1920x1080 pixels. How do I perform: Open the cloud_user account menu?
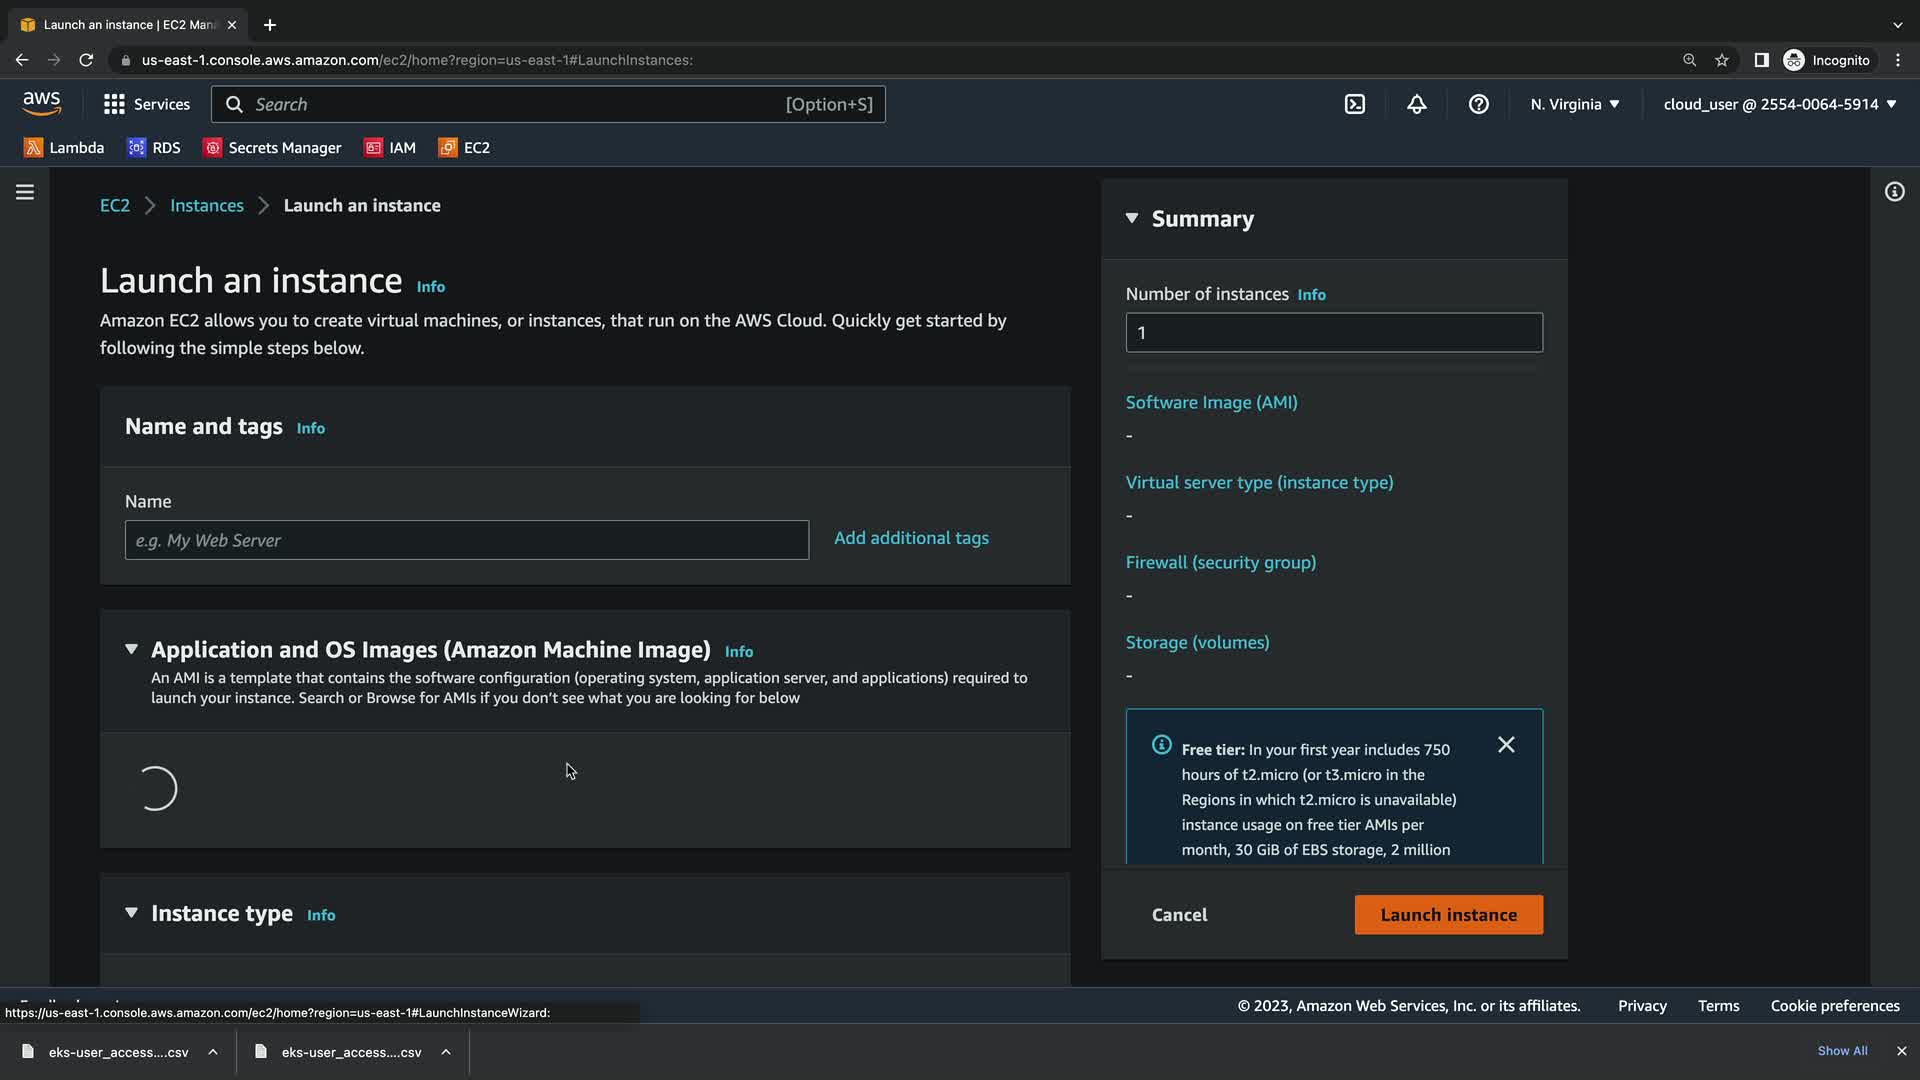tap(1779, 104)
